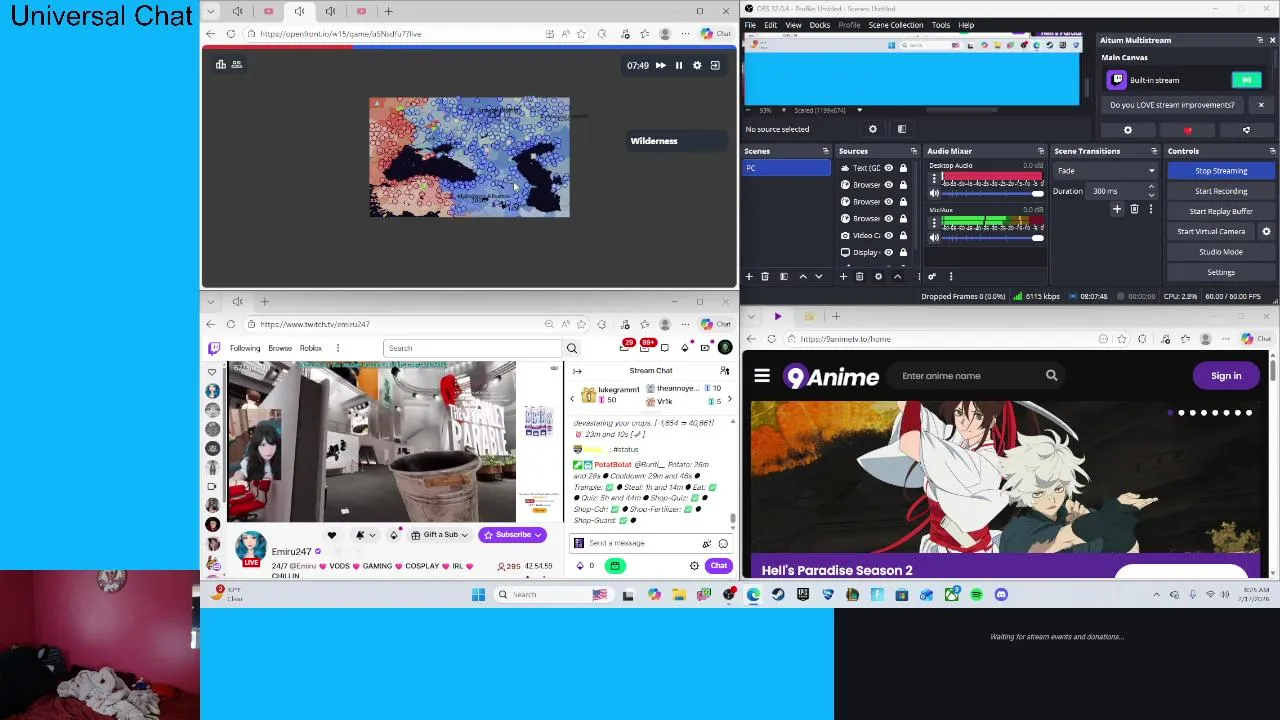Toggle lock on Text (GDI) source
The image size is (1280, 720).
903,168
